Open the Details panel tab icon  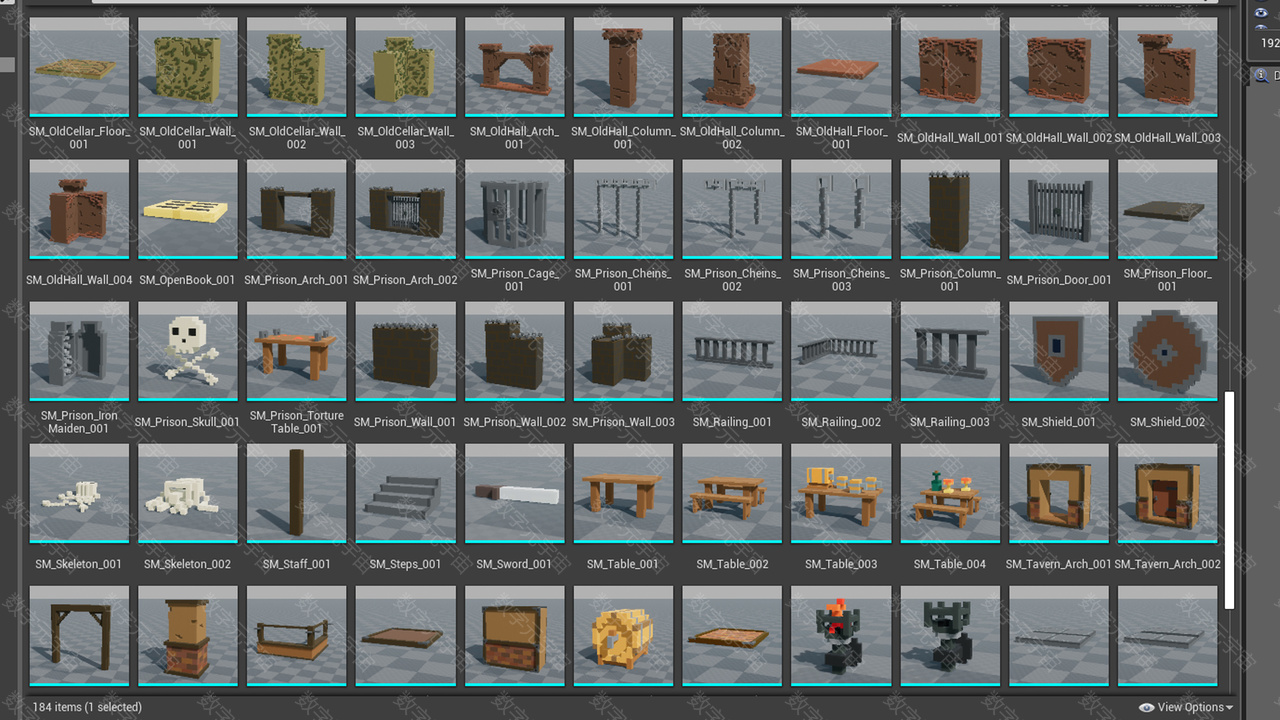tap(1261, 75)
